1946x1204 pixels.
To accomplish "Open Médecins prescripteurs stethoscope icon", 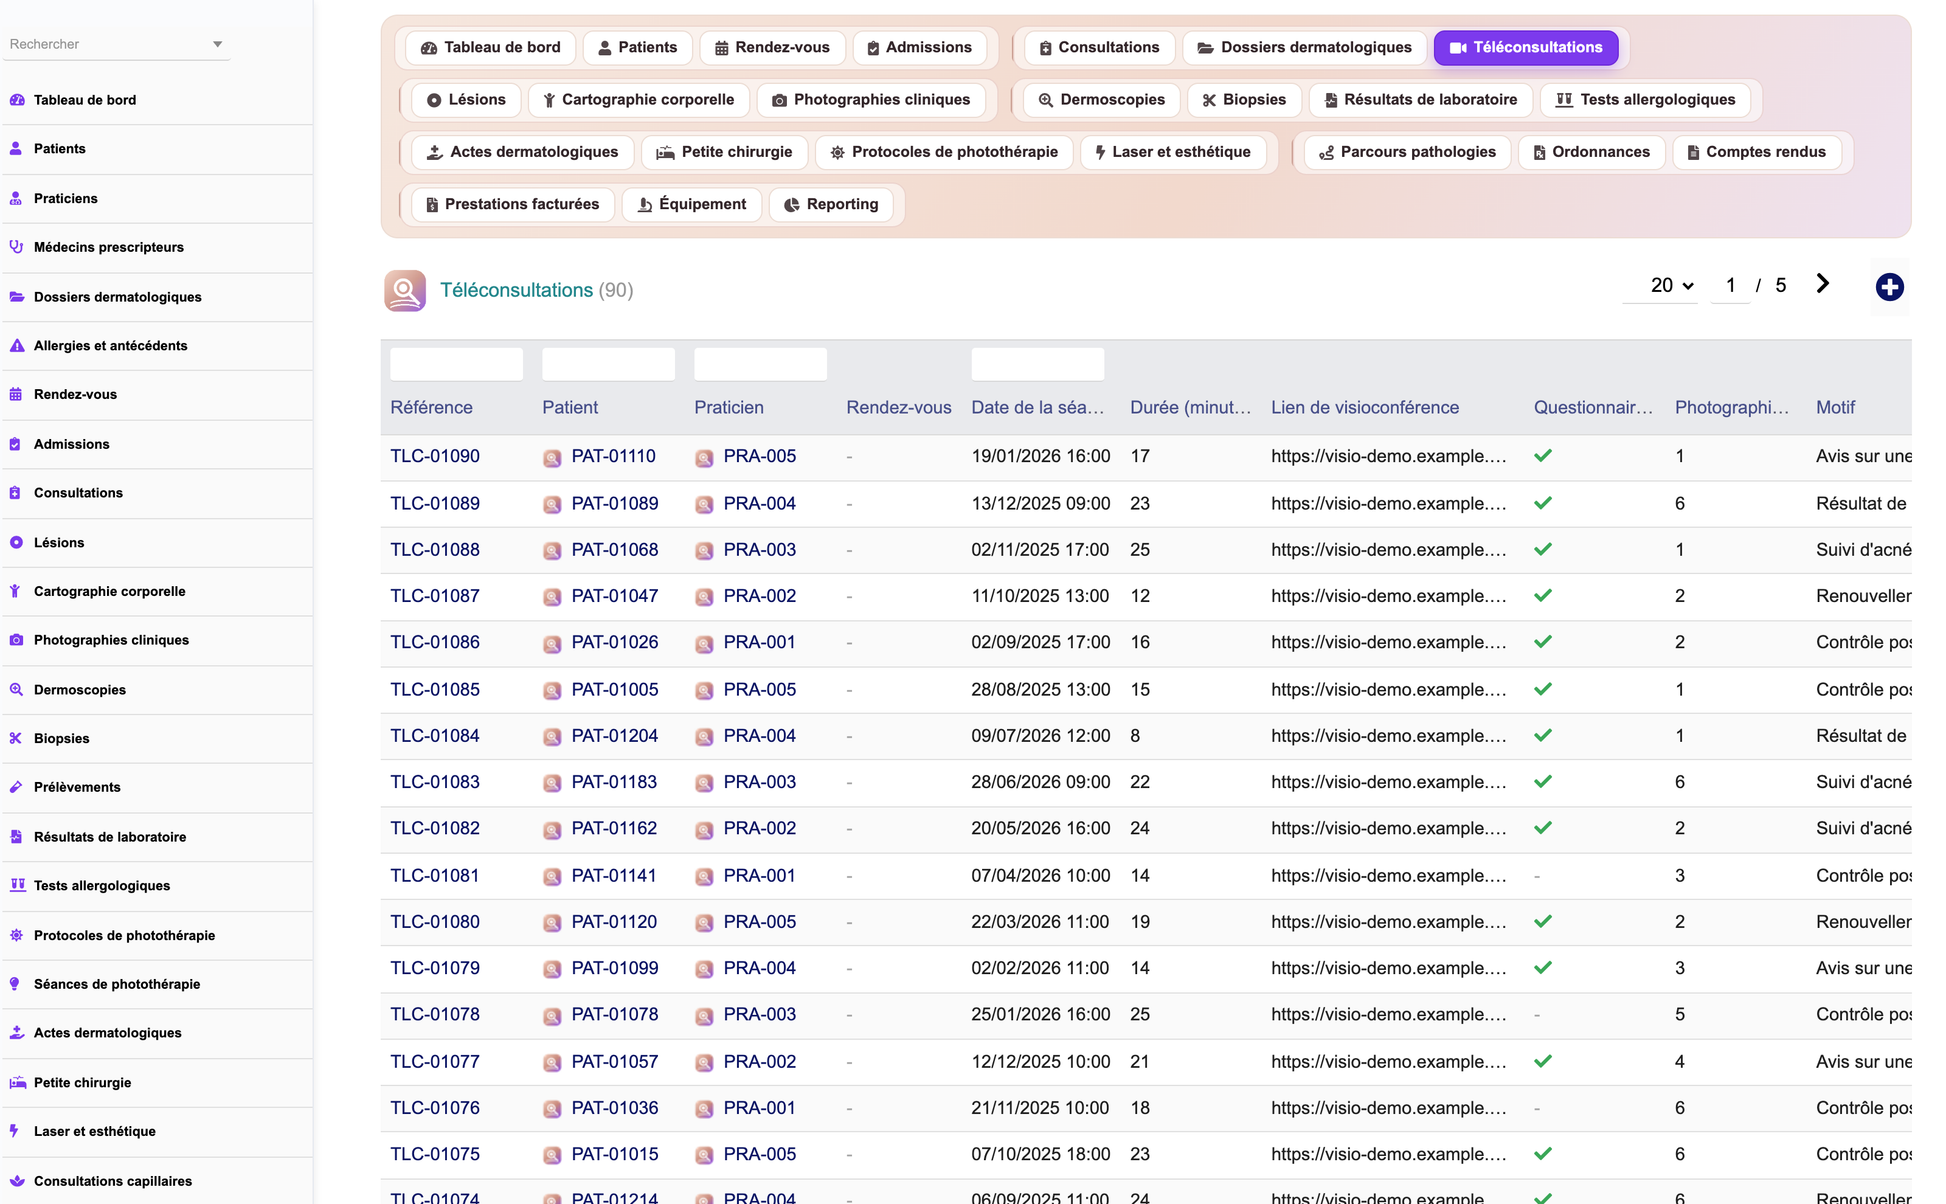I will coord(16,247).
